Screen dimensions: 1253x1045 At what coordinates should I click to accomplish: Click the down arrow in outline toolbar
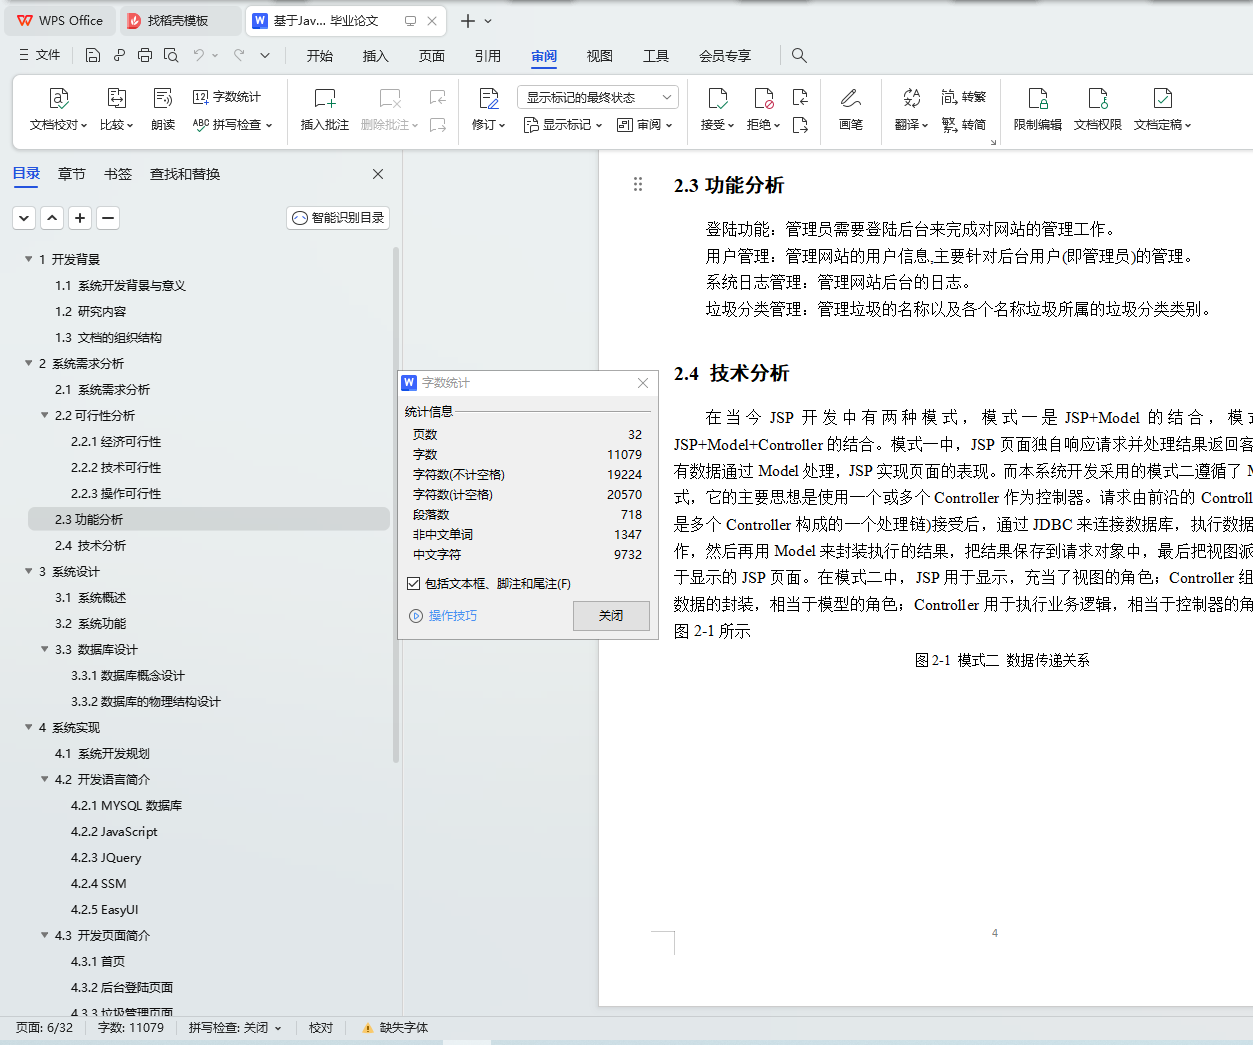point(25,217)
